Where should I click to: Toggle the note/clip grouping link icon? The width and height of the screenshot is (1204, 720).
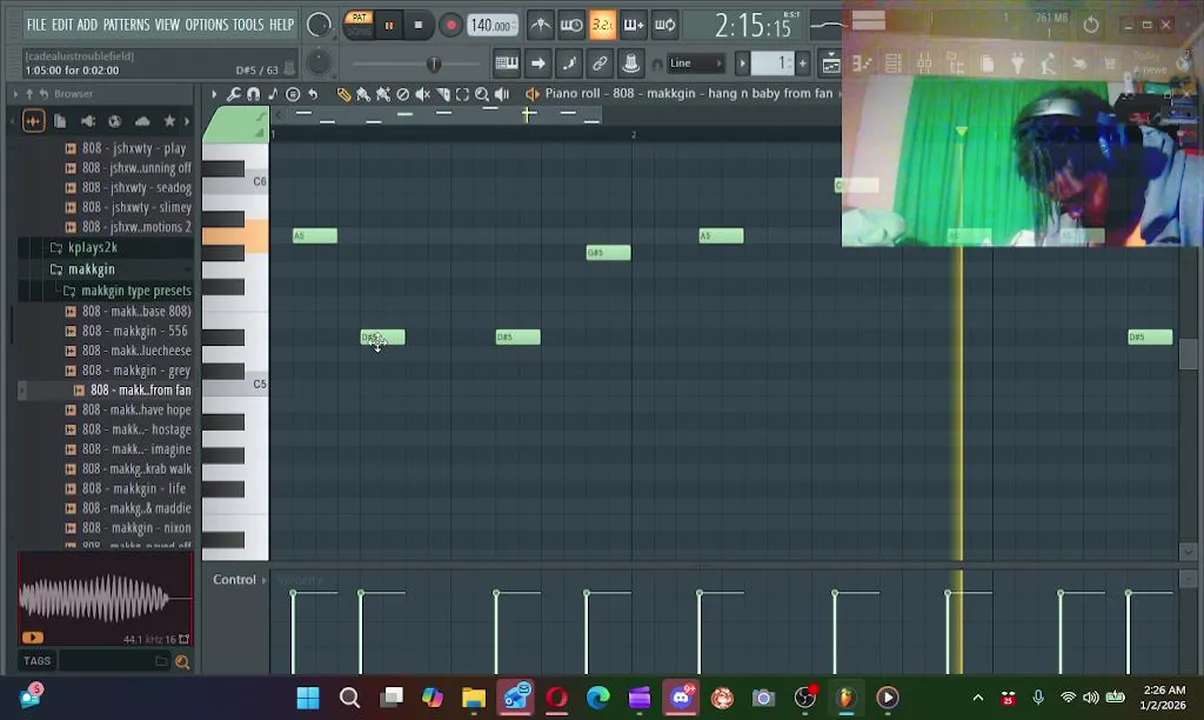[x=600, y=64]
